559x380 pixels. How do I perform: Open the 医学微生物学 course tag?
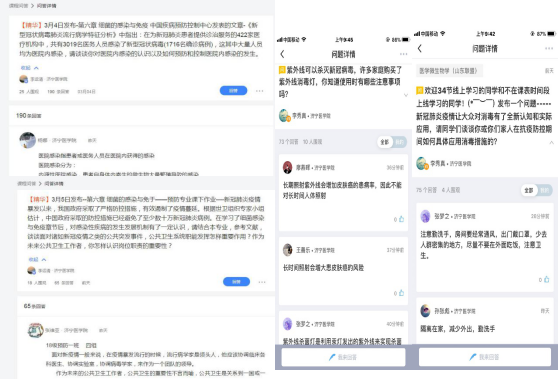point(448,71)
